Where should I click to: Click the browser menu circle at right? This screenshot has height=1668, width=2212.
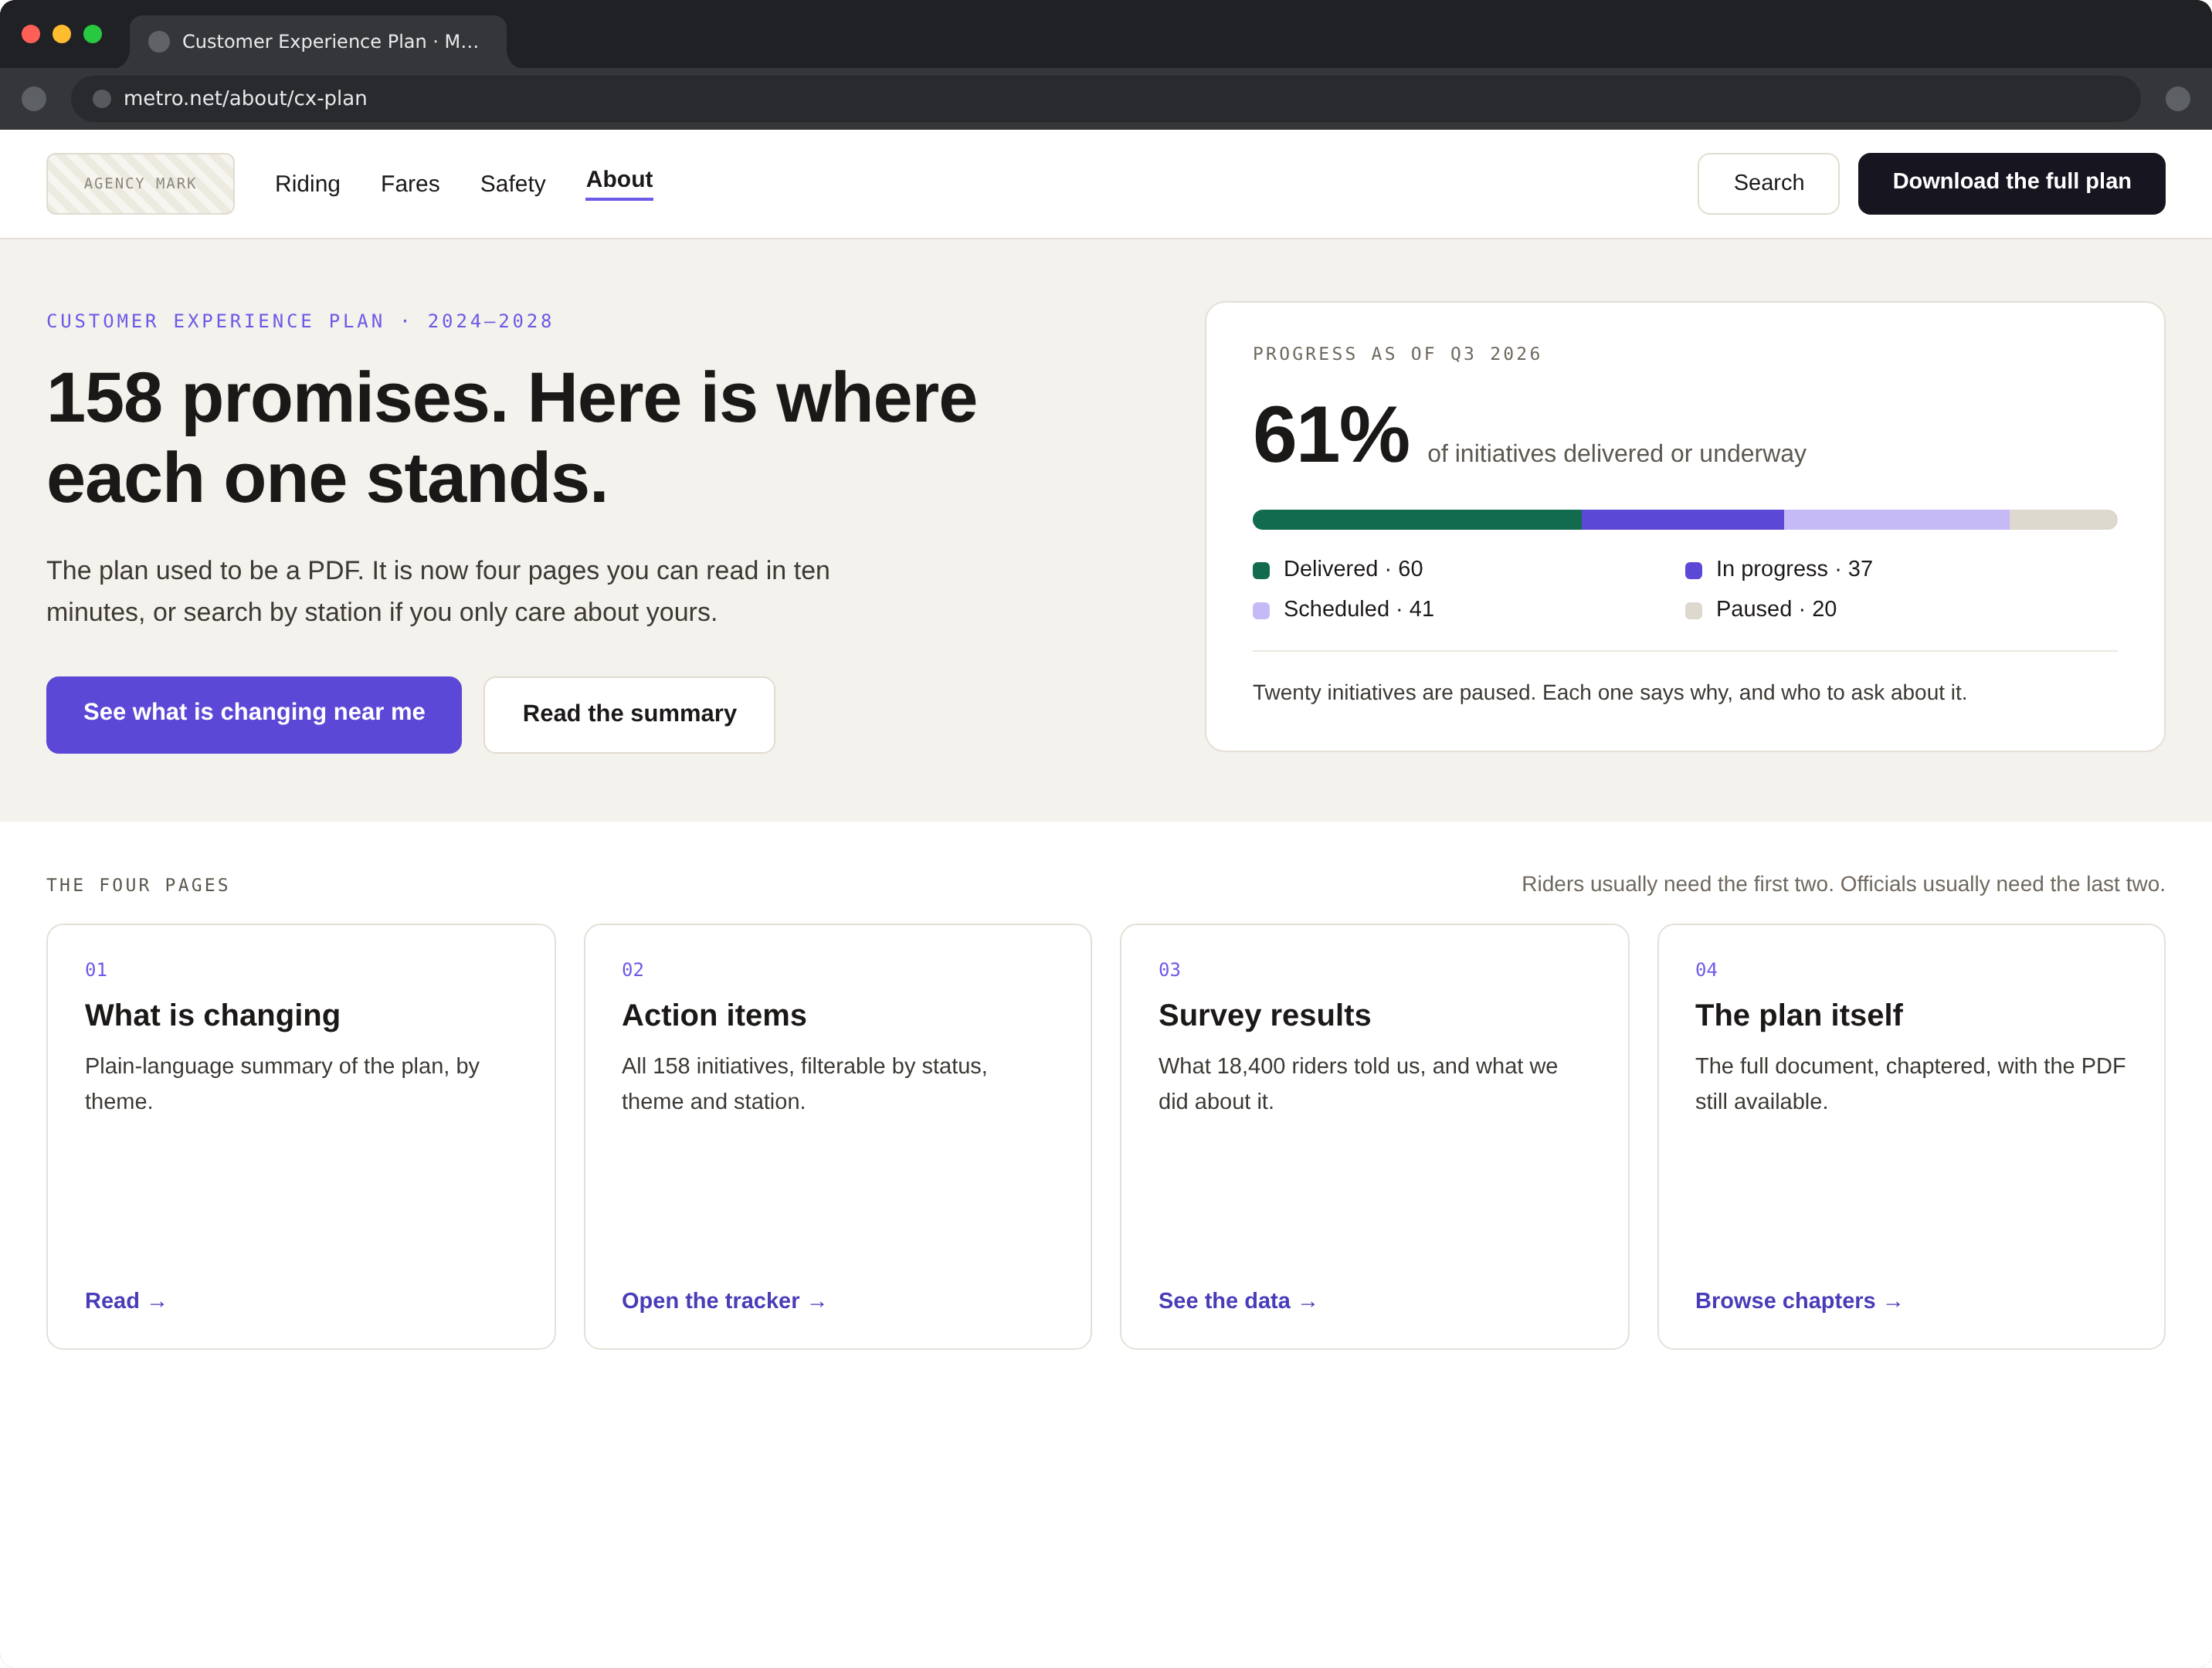[x=2178, y=98]
